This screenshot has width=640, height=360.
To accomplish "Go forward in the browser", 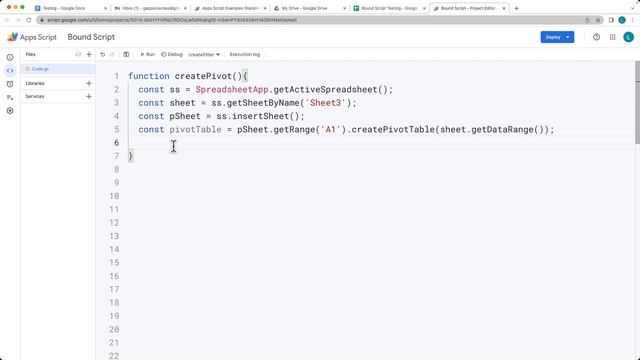I will coord(18,20).
